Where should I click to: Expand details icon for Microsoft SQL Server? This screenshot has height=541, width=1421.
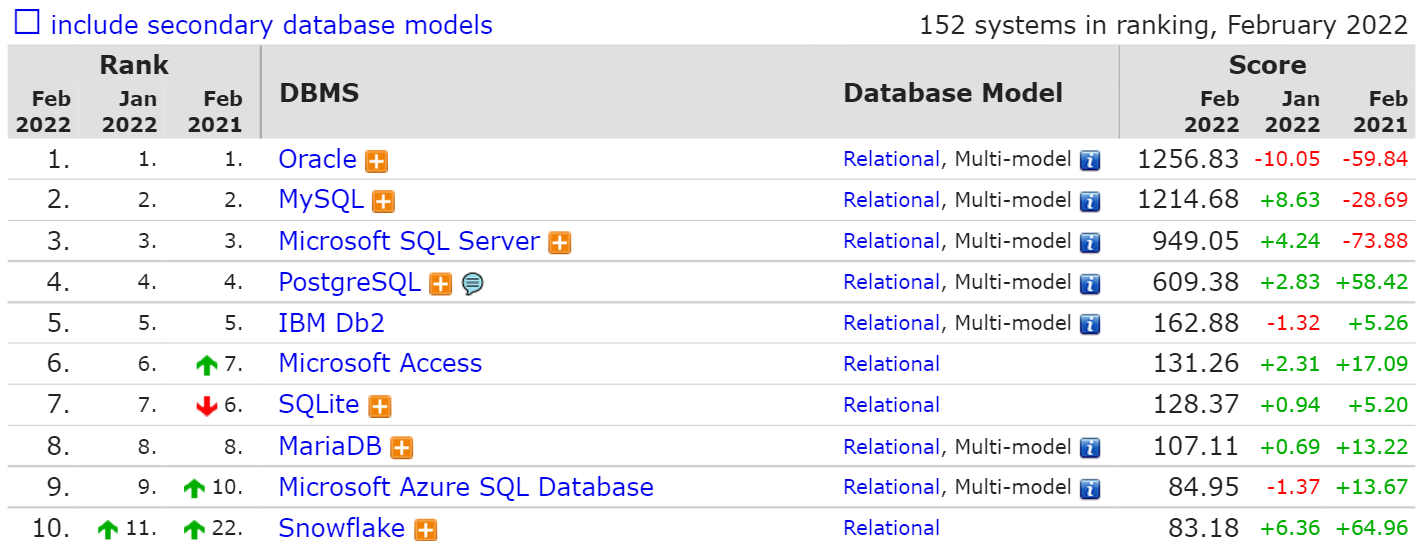(560, 243)
